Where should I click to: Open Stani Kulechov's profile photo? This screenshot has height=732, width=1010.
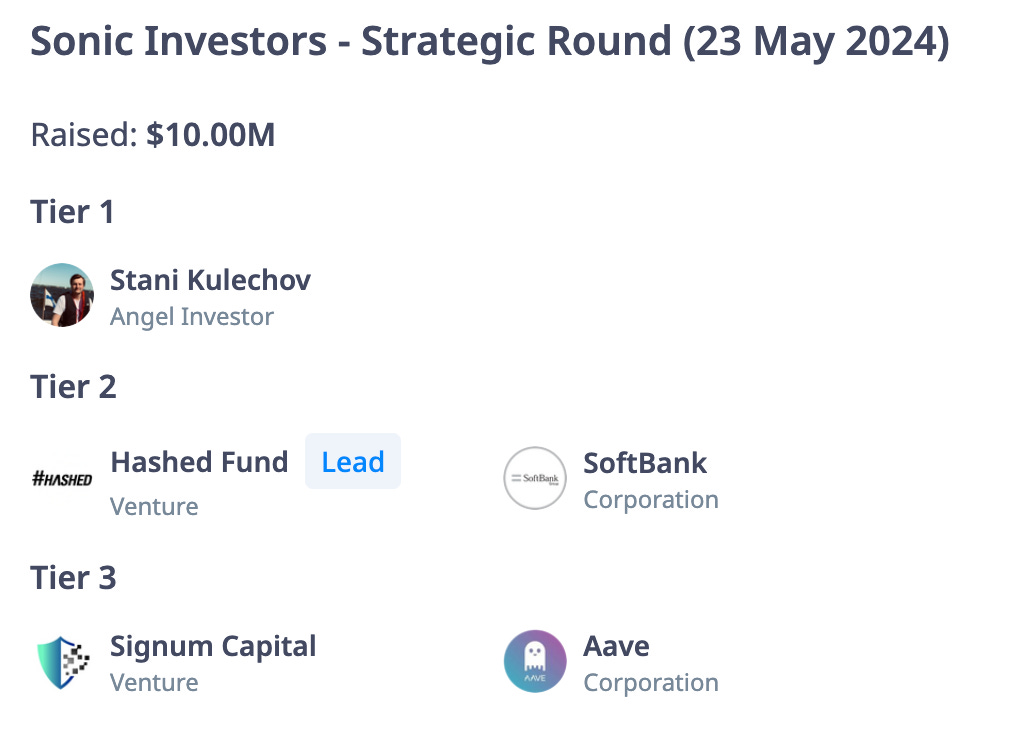(x=62, y=295)
